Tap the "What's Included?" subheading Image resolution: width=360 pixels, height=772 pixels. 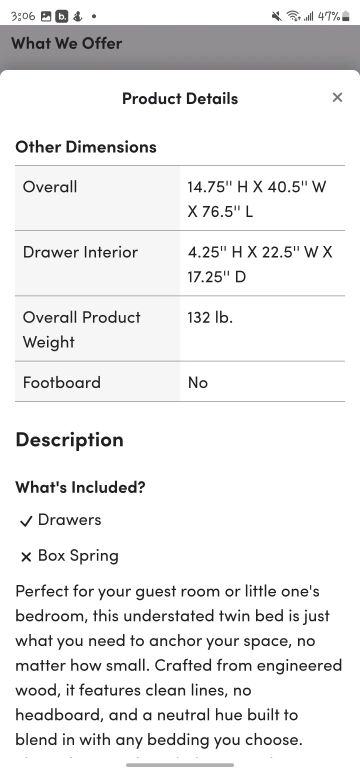(80, 487)
